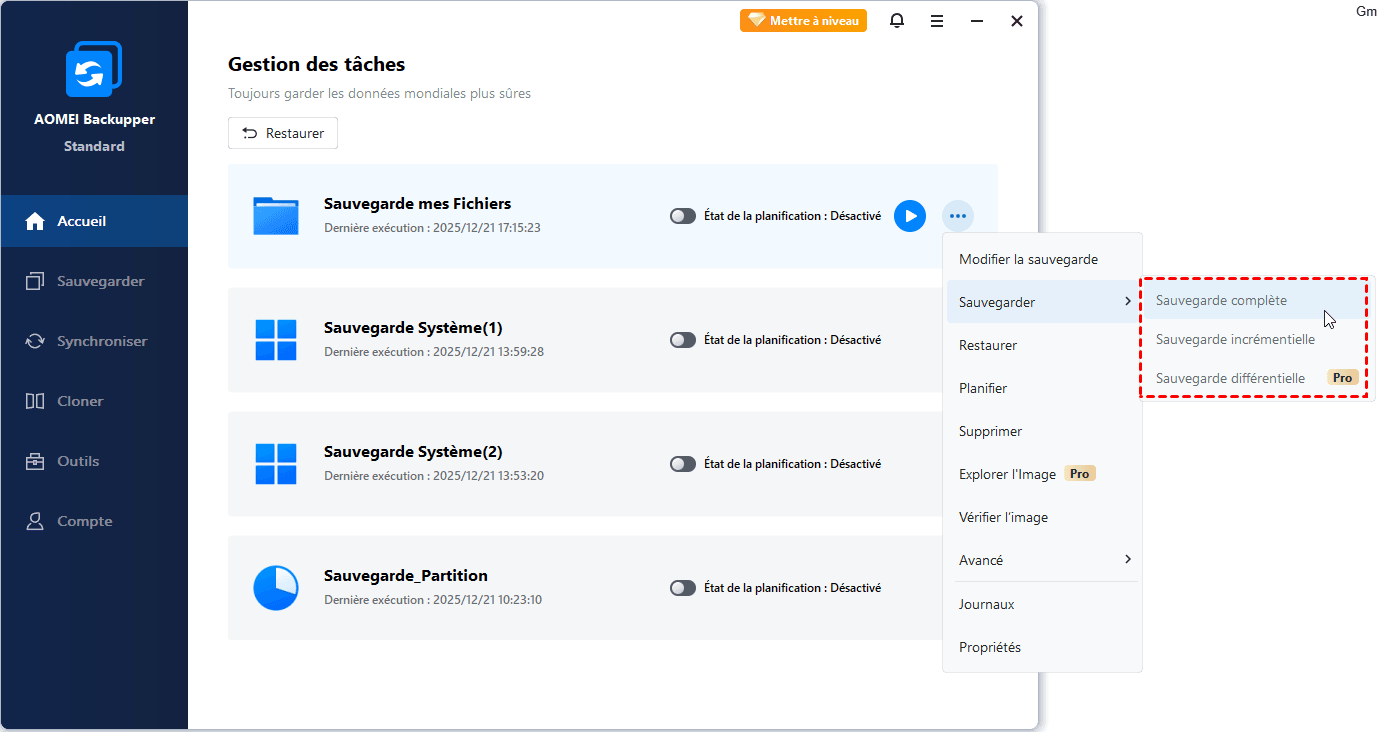Click the notification bell icon
The height and width of the screenshot is (732, 1377).
tap(897, 21)
